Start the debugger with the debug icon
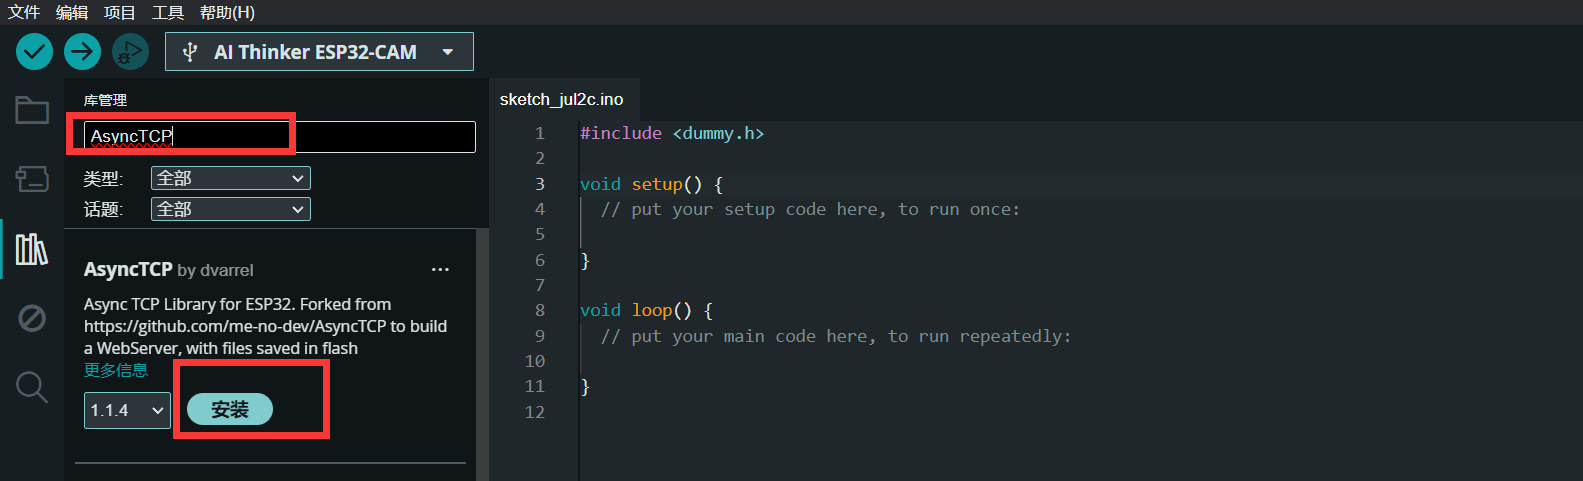The image size is (1583, 481). (x=130, y=51)
